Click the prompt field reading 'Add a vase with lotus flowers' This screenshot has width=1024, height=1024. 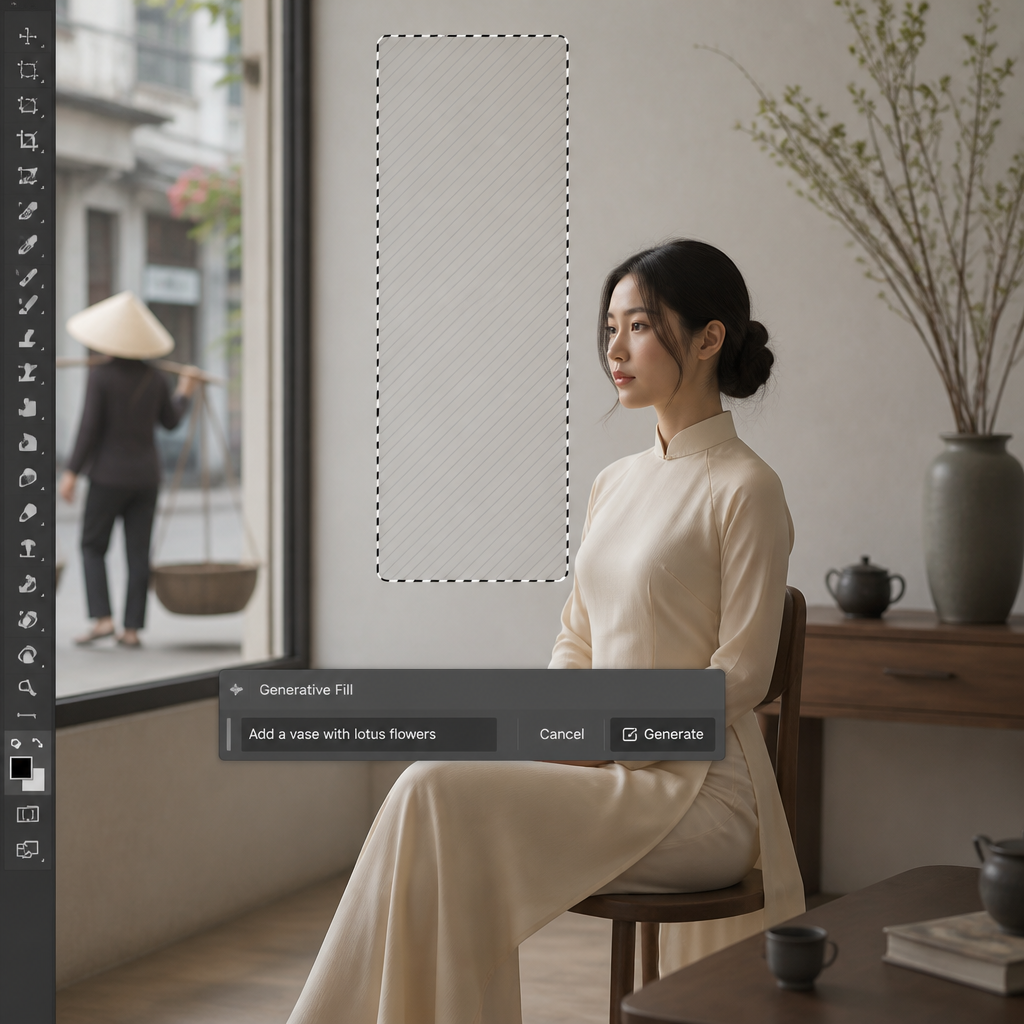coord(369,734)
